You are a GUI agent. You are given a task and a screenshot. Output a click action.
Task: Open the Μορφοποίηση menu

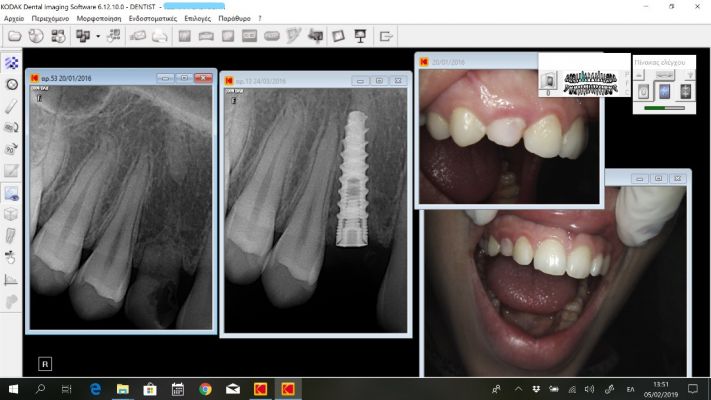coord(99,19)
